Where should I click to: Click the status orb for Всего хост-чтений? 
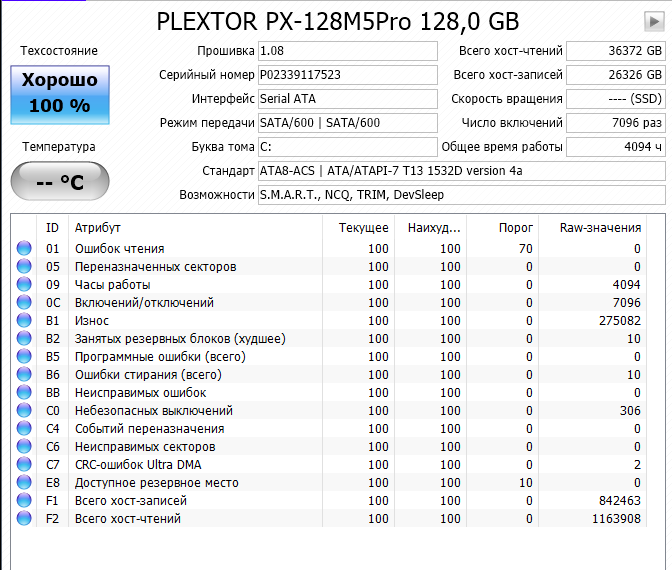(x=24, y=519)
